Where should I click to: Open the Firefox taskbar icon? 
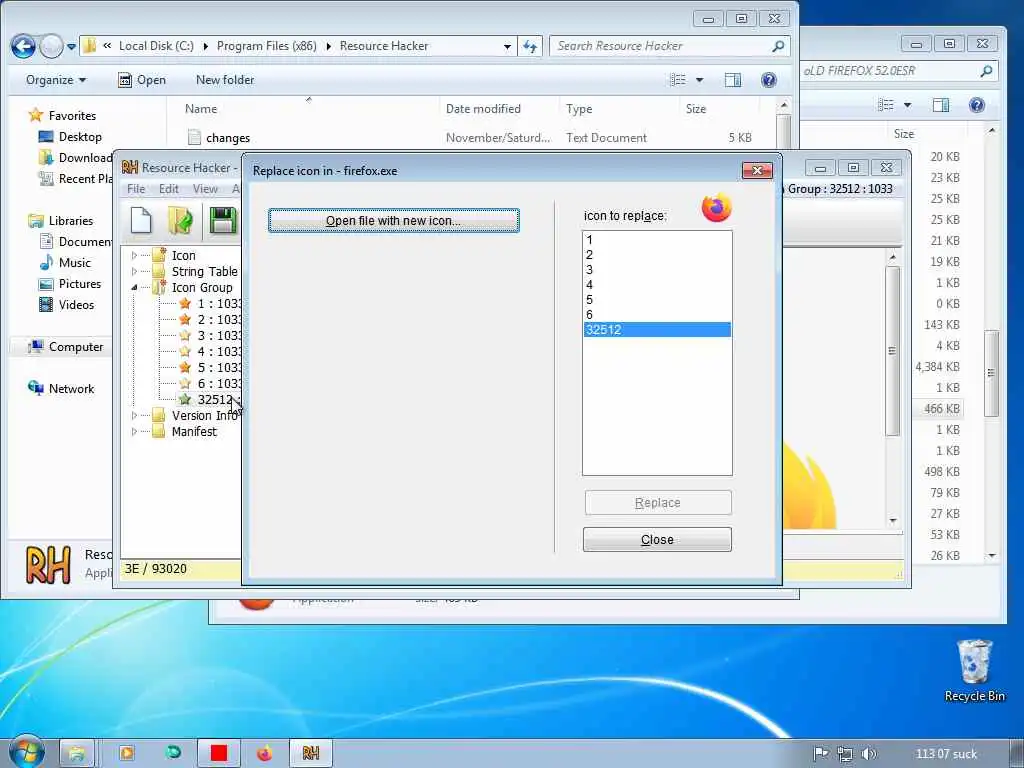(264, 753)
